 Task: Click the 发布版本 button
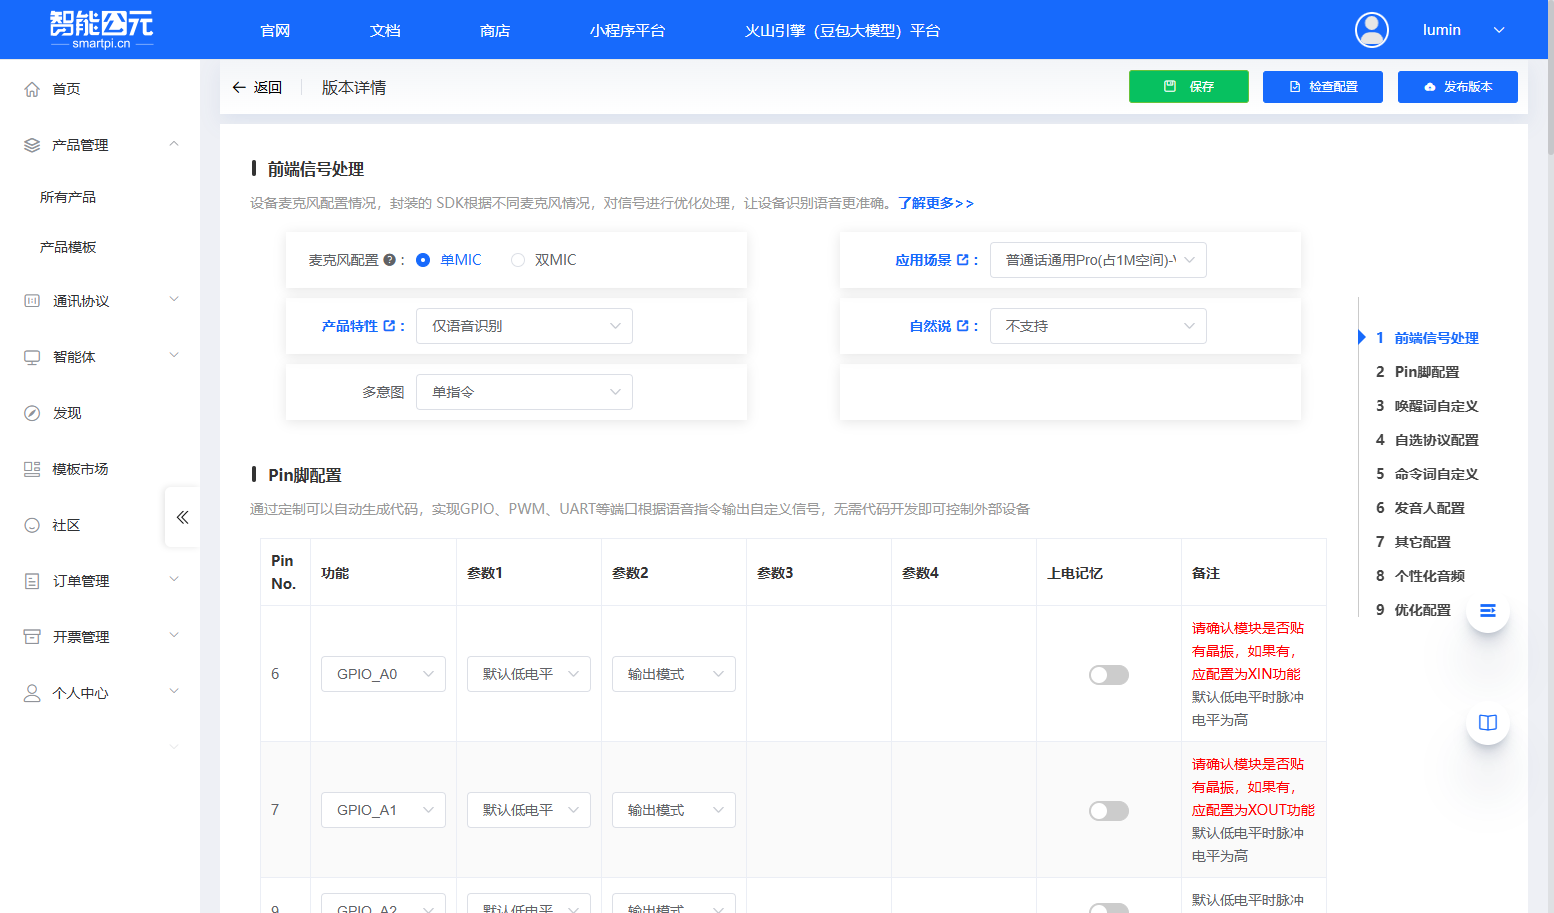click(1457, 87)
